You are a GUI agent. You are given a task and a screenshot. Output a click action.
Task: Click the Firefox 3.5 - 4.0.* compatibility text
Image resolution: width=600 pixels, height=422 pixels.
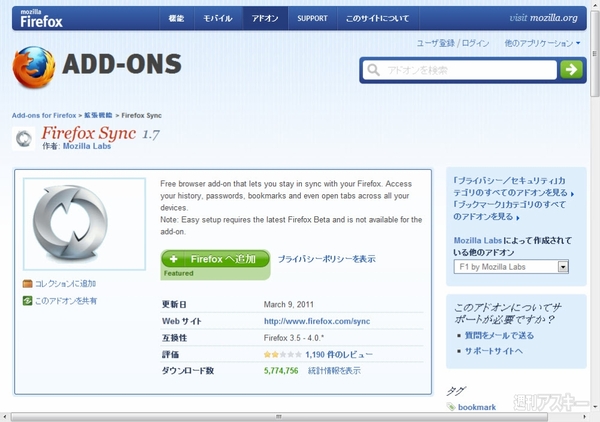pos(294,338)
